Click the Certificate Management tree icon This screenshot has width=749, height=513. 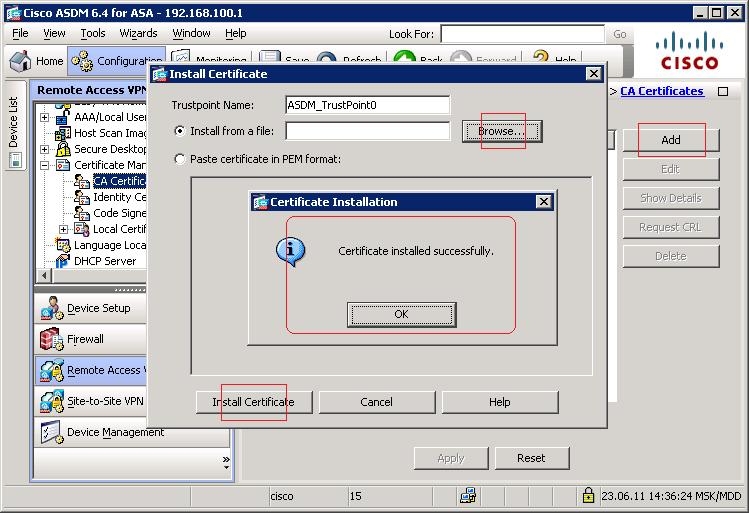(x=63, y=165)
